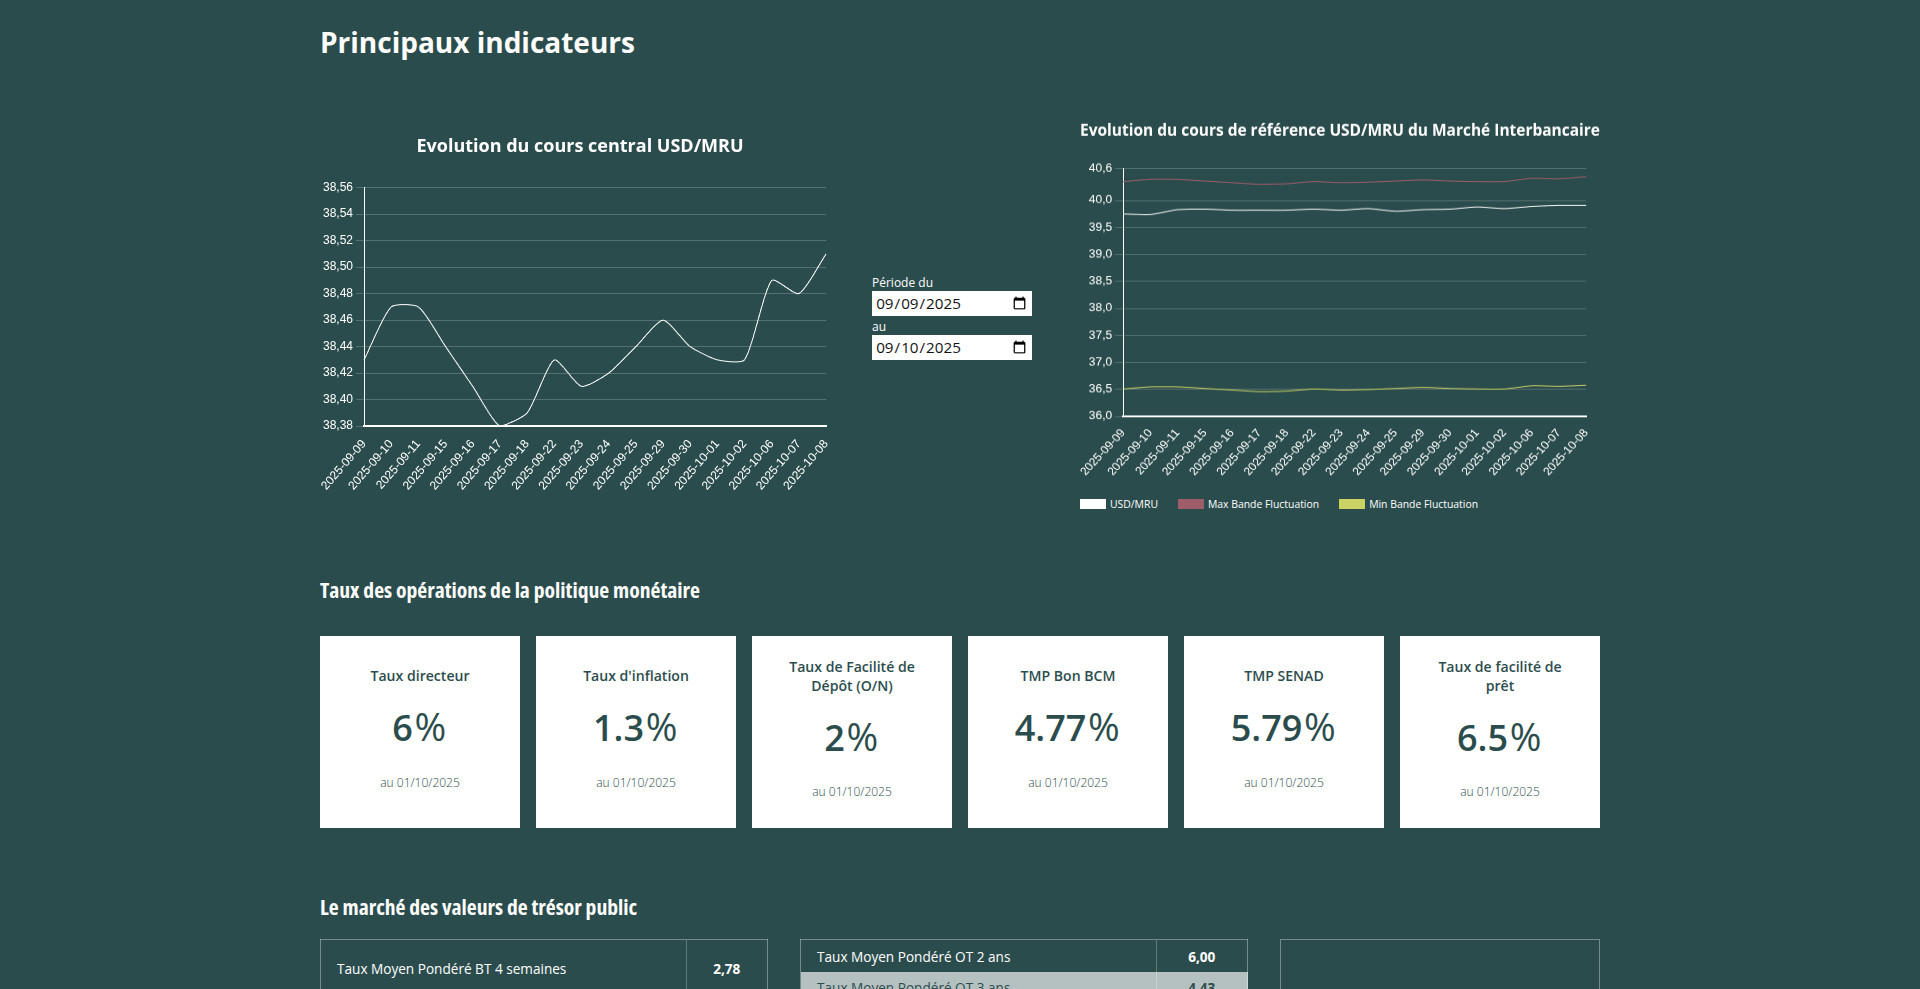Toggle the Min Bande Fluctuation legend series
1920x989 pixels.
point(1408,504)
